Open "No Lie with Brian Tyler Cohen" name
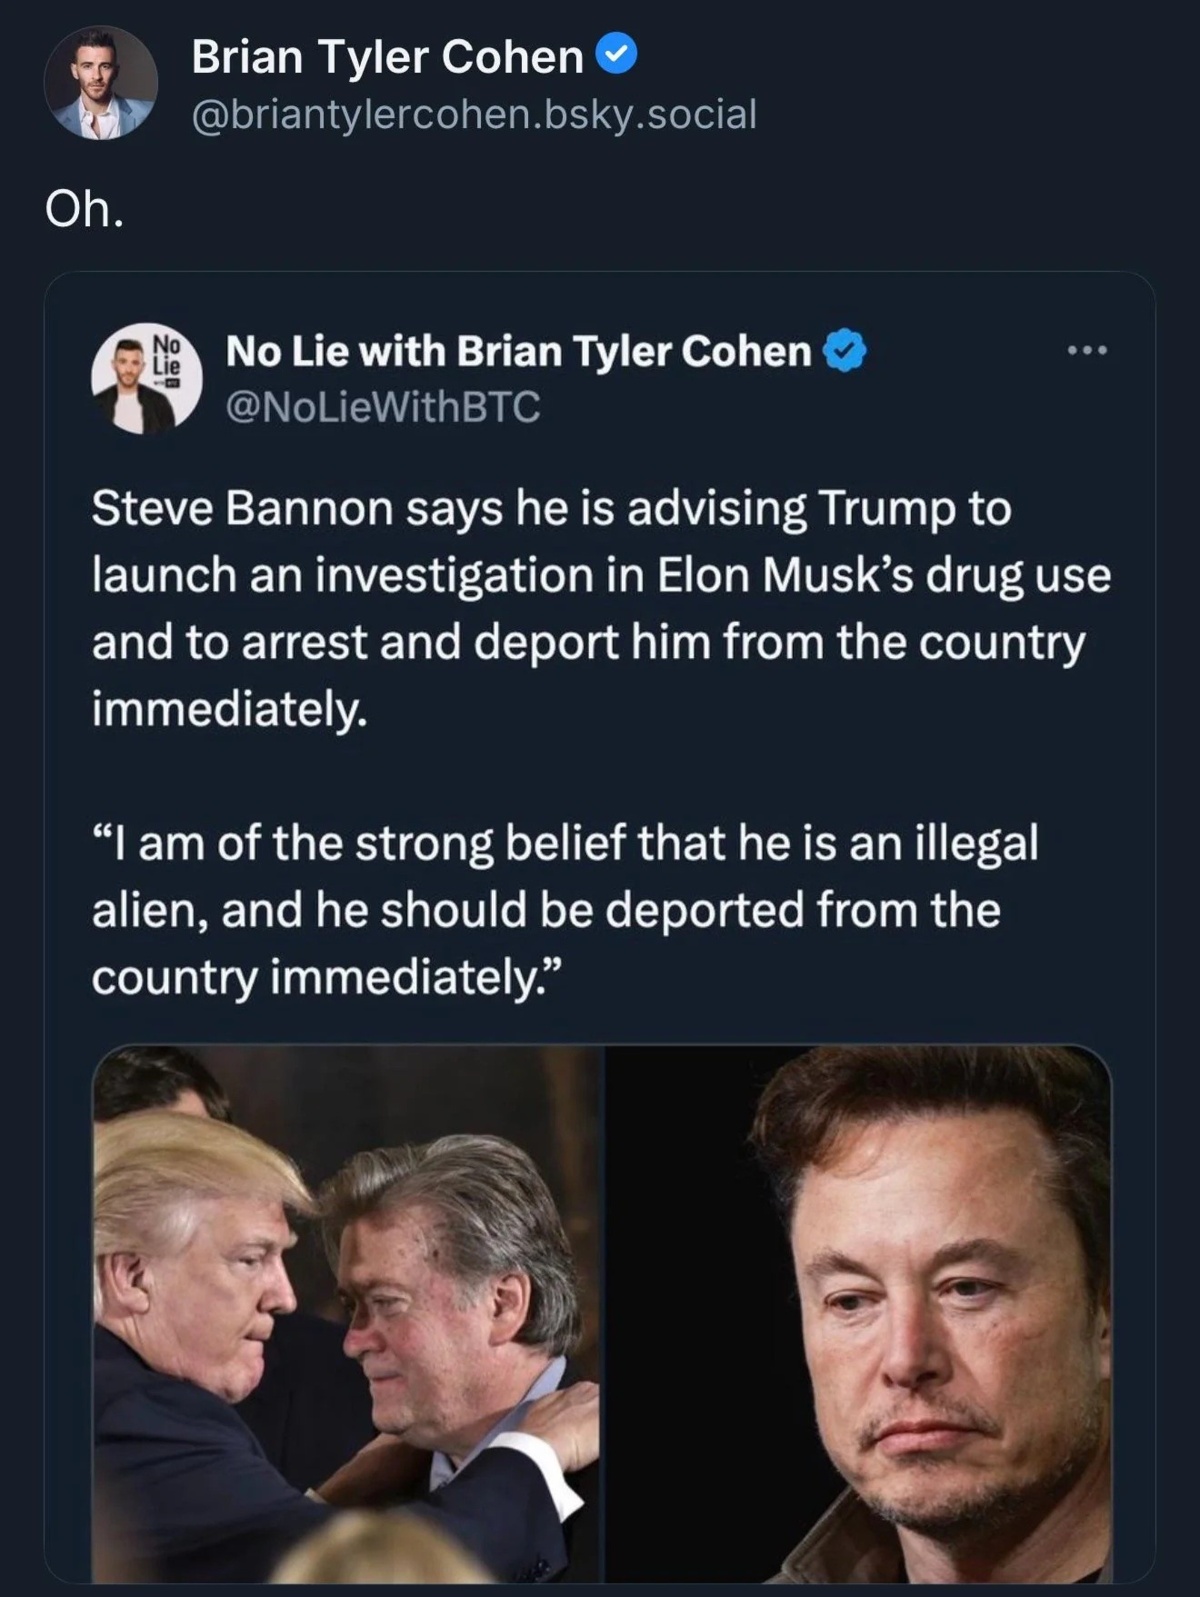Screen dimensions: 1200x1597 [518, 351]
